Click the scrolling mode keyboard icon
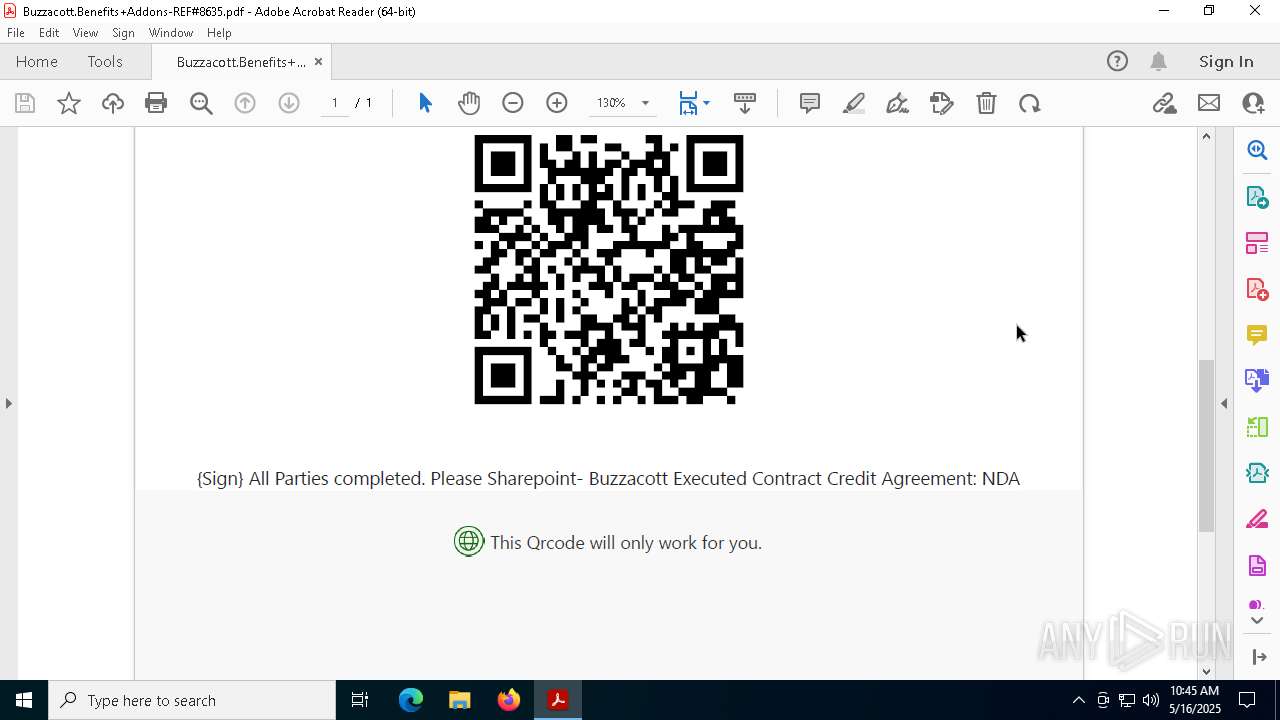 click(745, 103)
